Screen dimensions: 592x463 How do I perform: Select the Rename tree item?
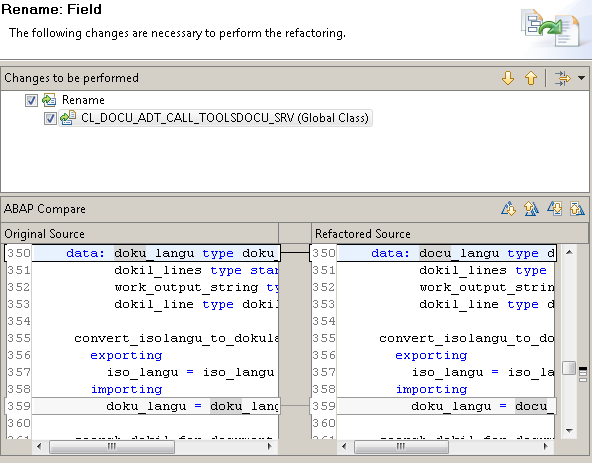pyautogui.click(x=83, y=100)
